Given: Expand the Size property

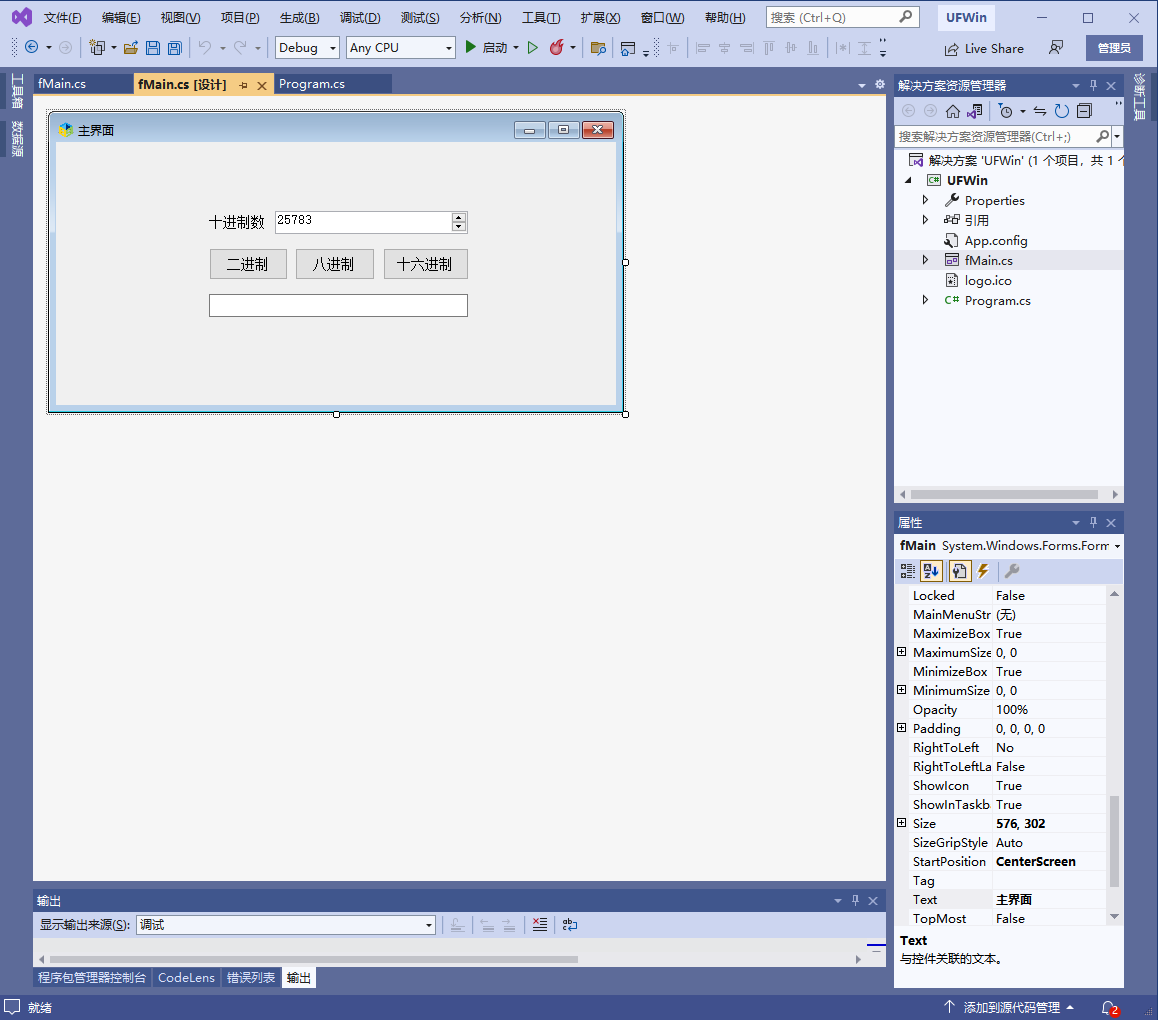Looking at the screenshot, I should [902, 823].
